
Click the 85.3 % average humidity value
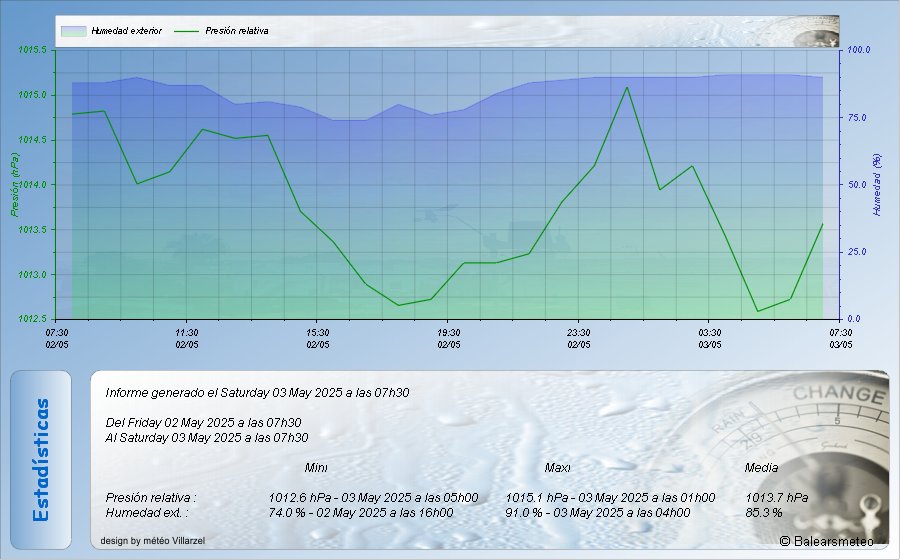(x=763, y=512)
